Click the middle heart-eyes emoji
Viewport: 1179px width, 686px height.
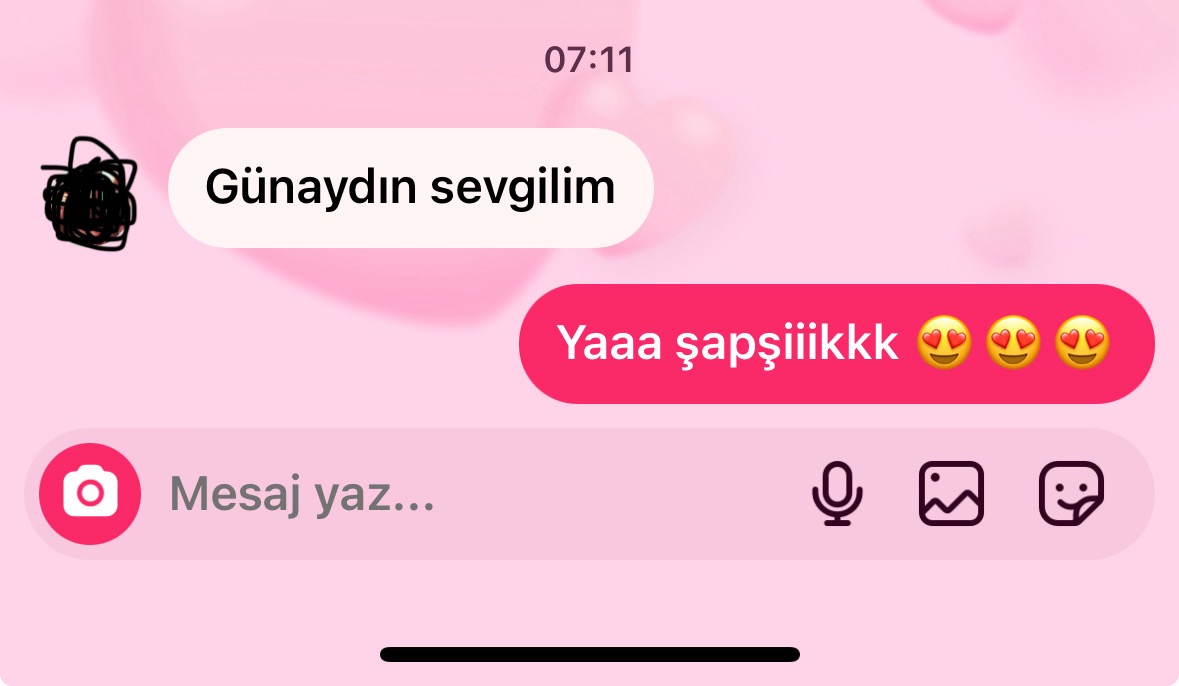tap(1014, 342)
